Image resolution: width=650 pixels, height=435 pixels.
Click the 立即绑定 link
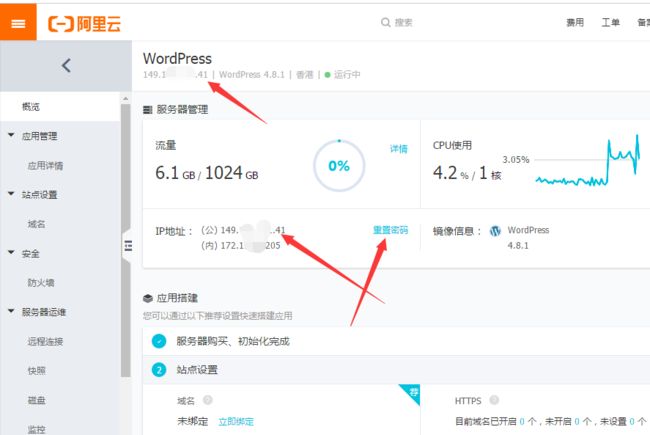point(236,422)
